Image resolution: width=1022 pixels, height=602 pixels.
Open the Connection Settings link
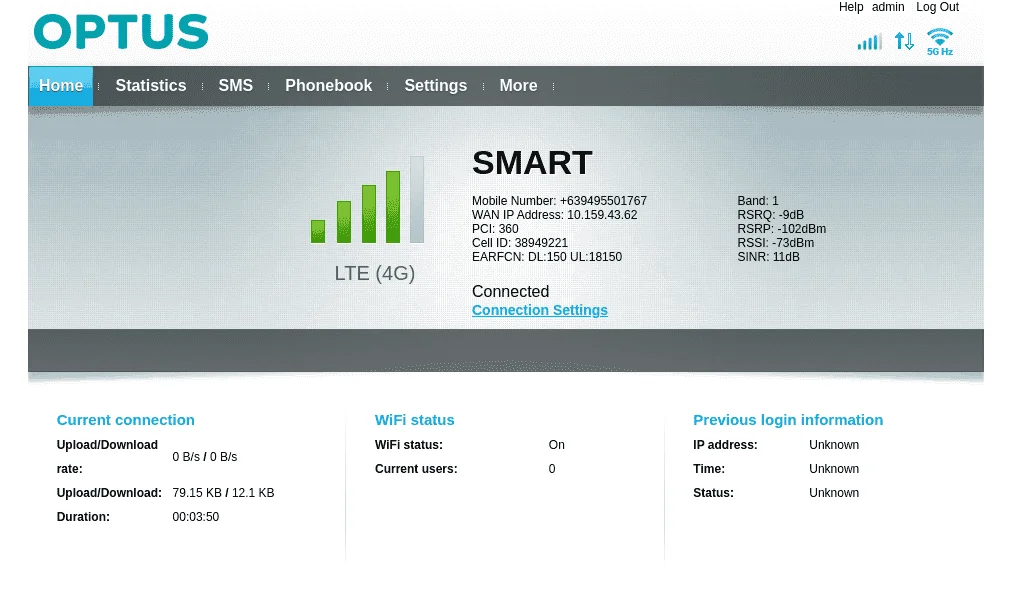pyautogui.click(x=540, y=310)
